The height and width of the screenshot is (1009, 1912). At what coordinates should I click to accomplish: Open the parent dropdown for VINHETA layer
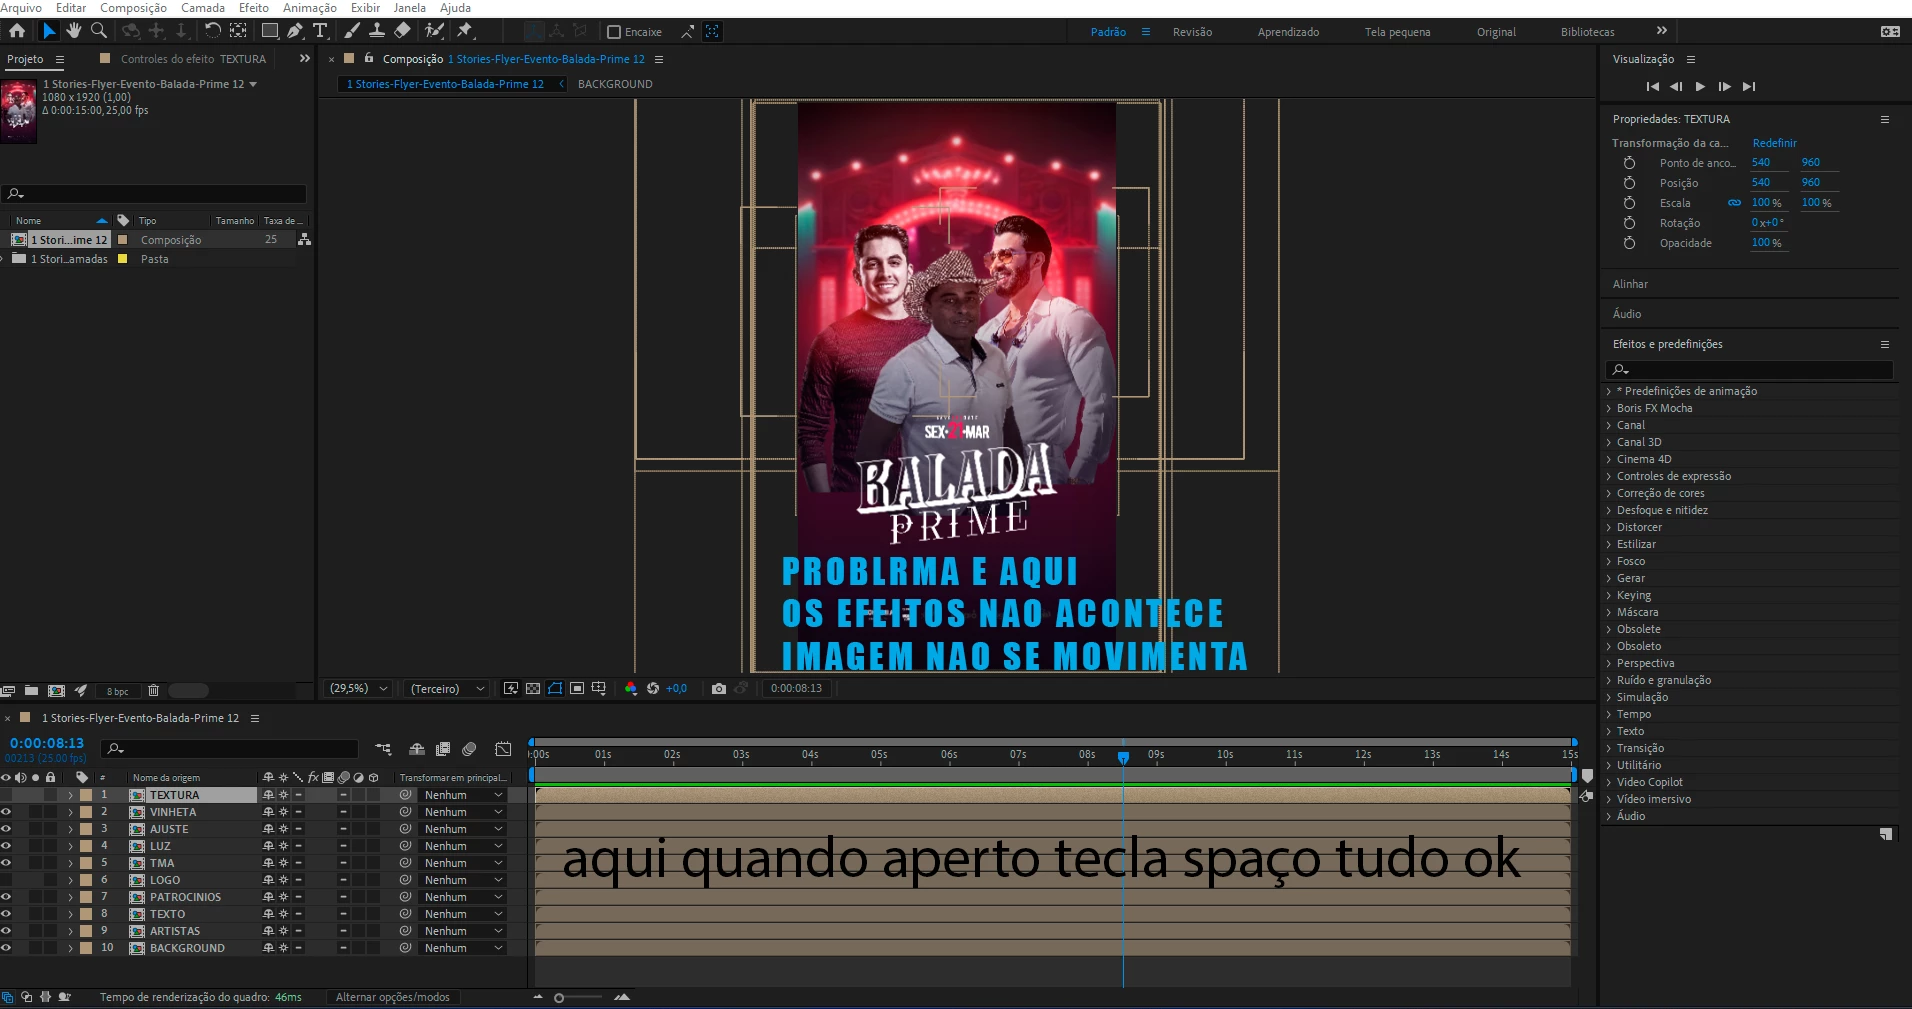(x=463, y=812)
